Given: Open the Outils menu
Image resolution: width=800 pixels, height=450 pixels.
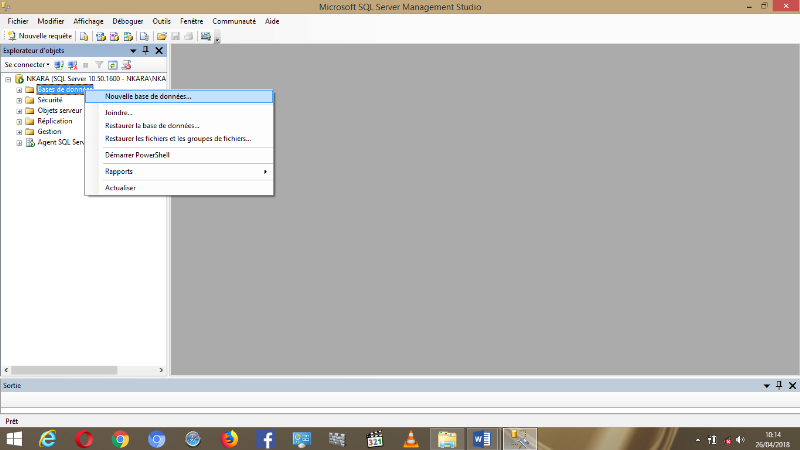Looking at the screenshot, I should click(161, 21).
